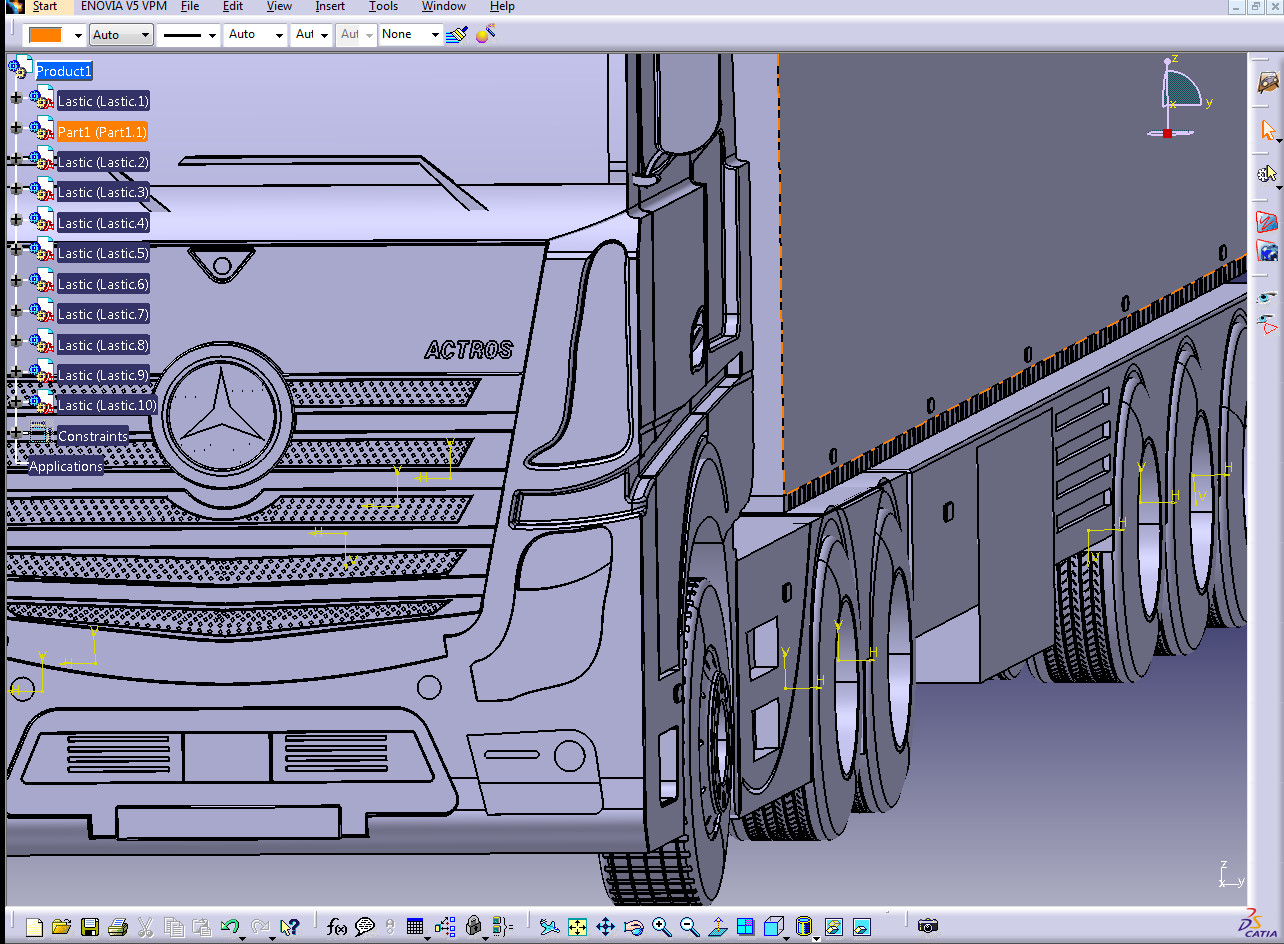Expand the Constraints tree node

(16, 432)
